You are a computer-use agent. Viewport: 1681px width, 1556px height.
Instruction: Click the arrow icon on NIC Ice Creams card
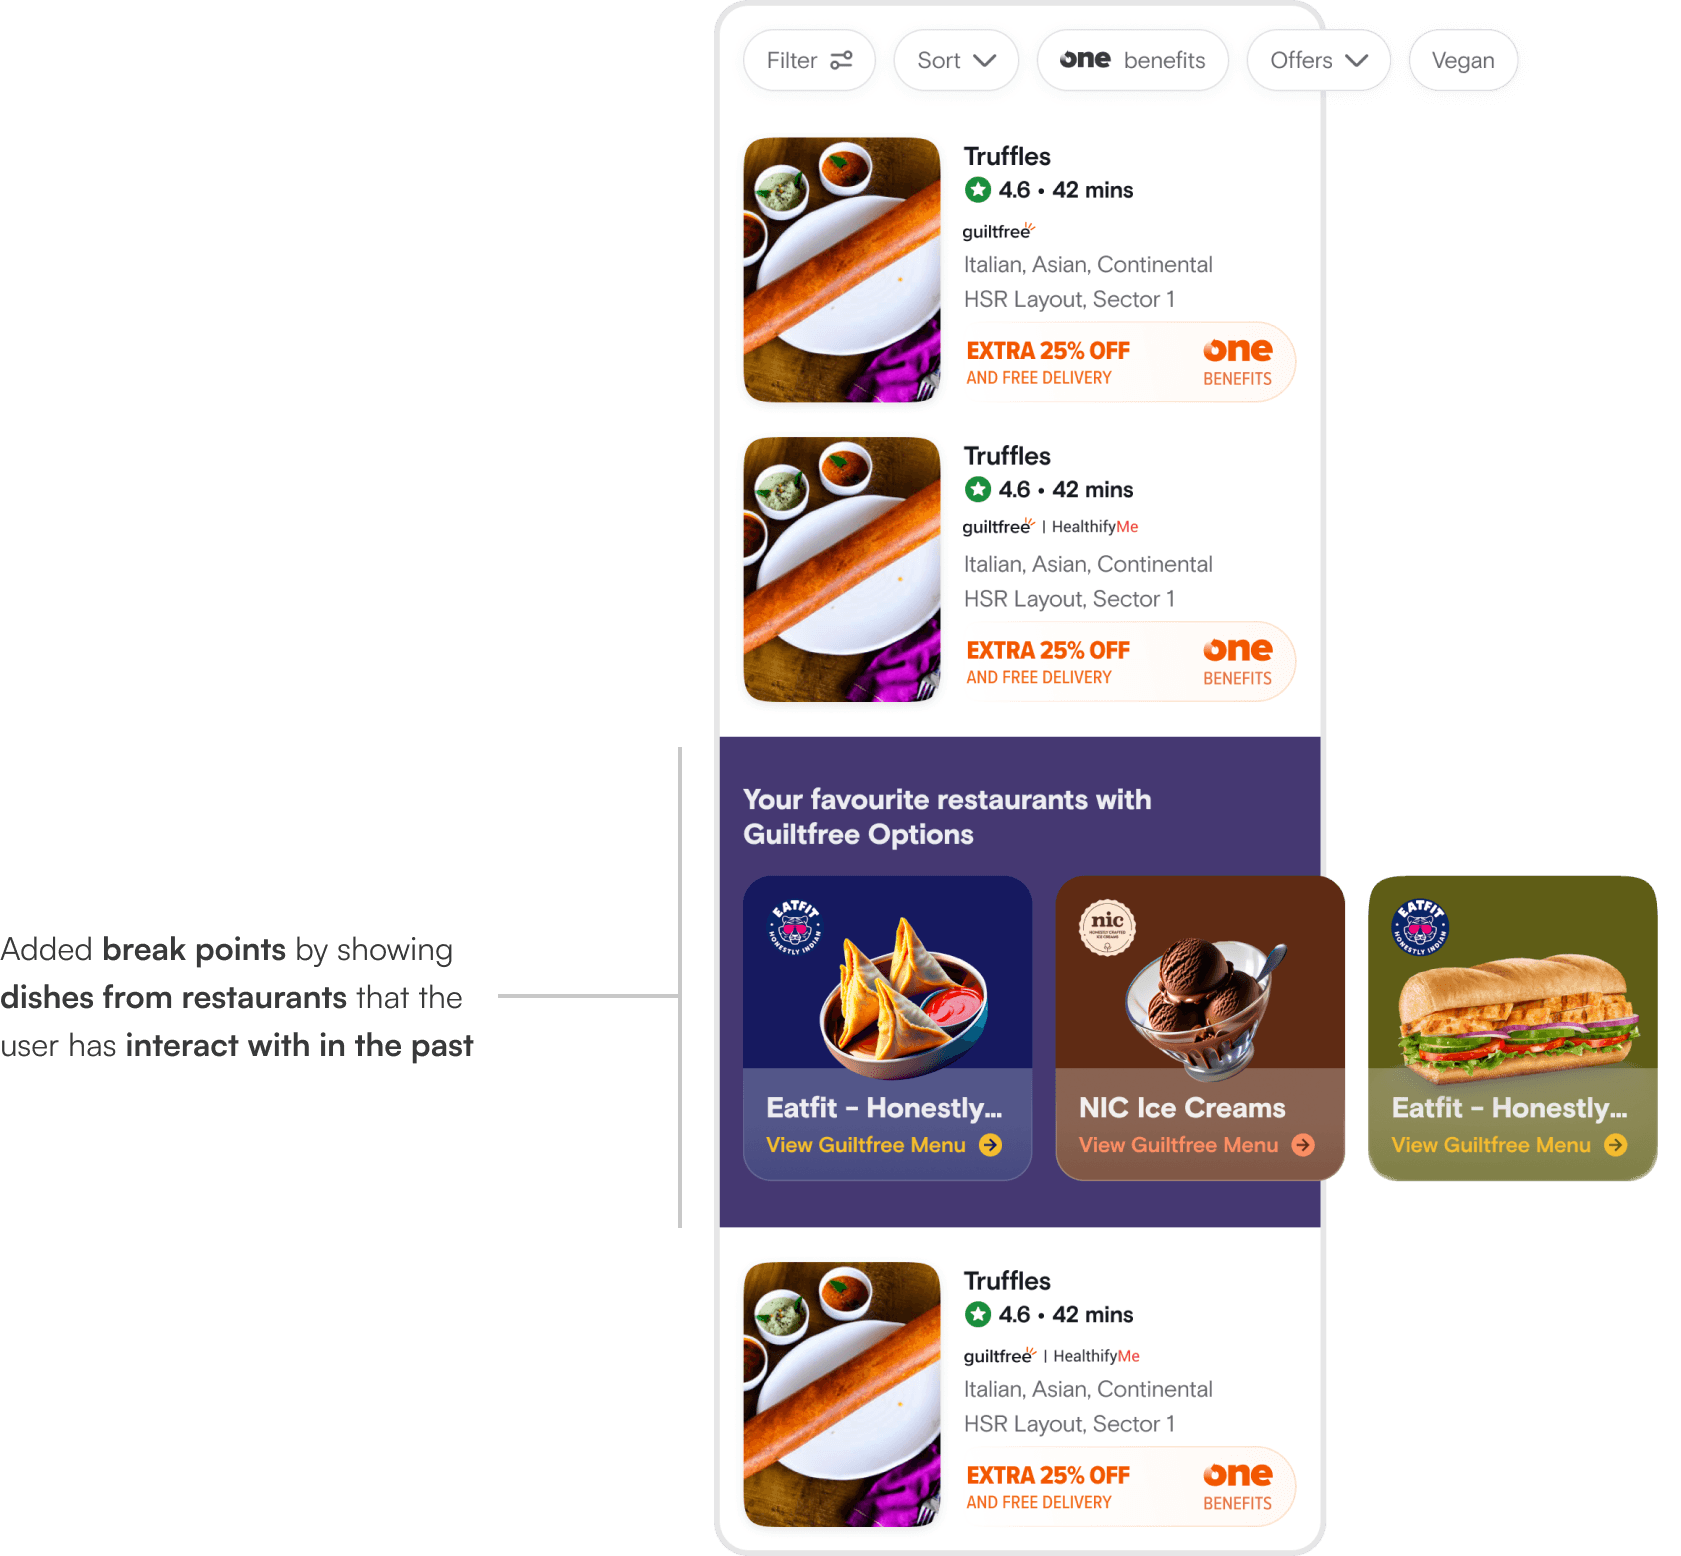(1303, 1145)
